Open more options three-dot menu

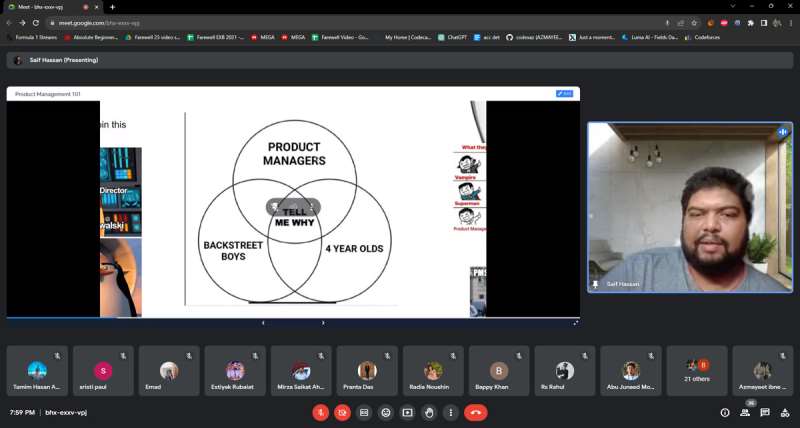coord(451,412)
